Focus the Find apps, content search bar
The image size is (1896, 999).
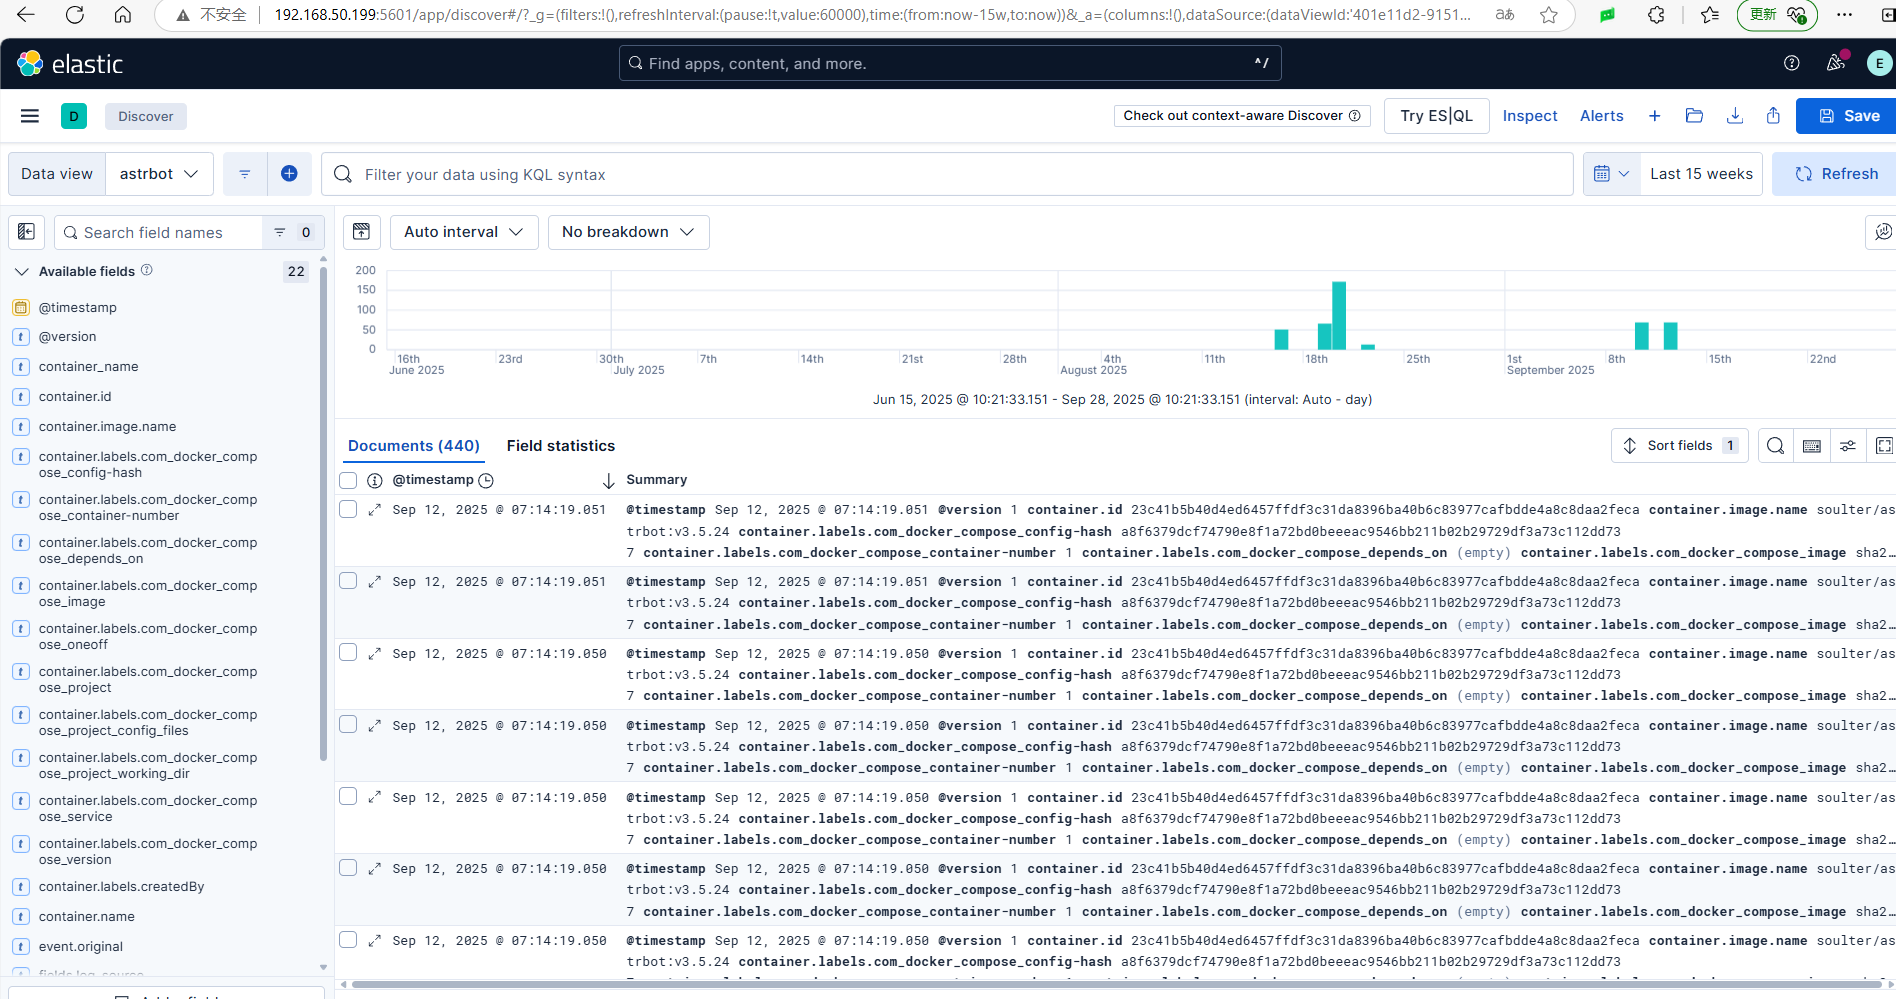pos(950,63)
